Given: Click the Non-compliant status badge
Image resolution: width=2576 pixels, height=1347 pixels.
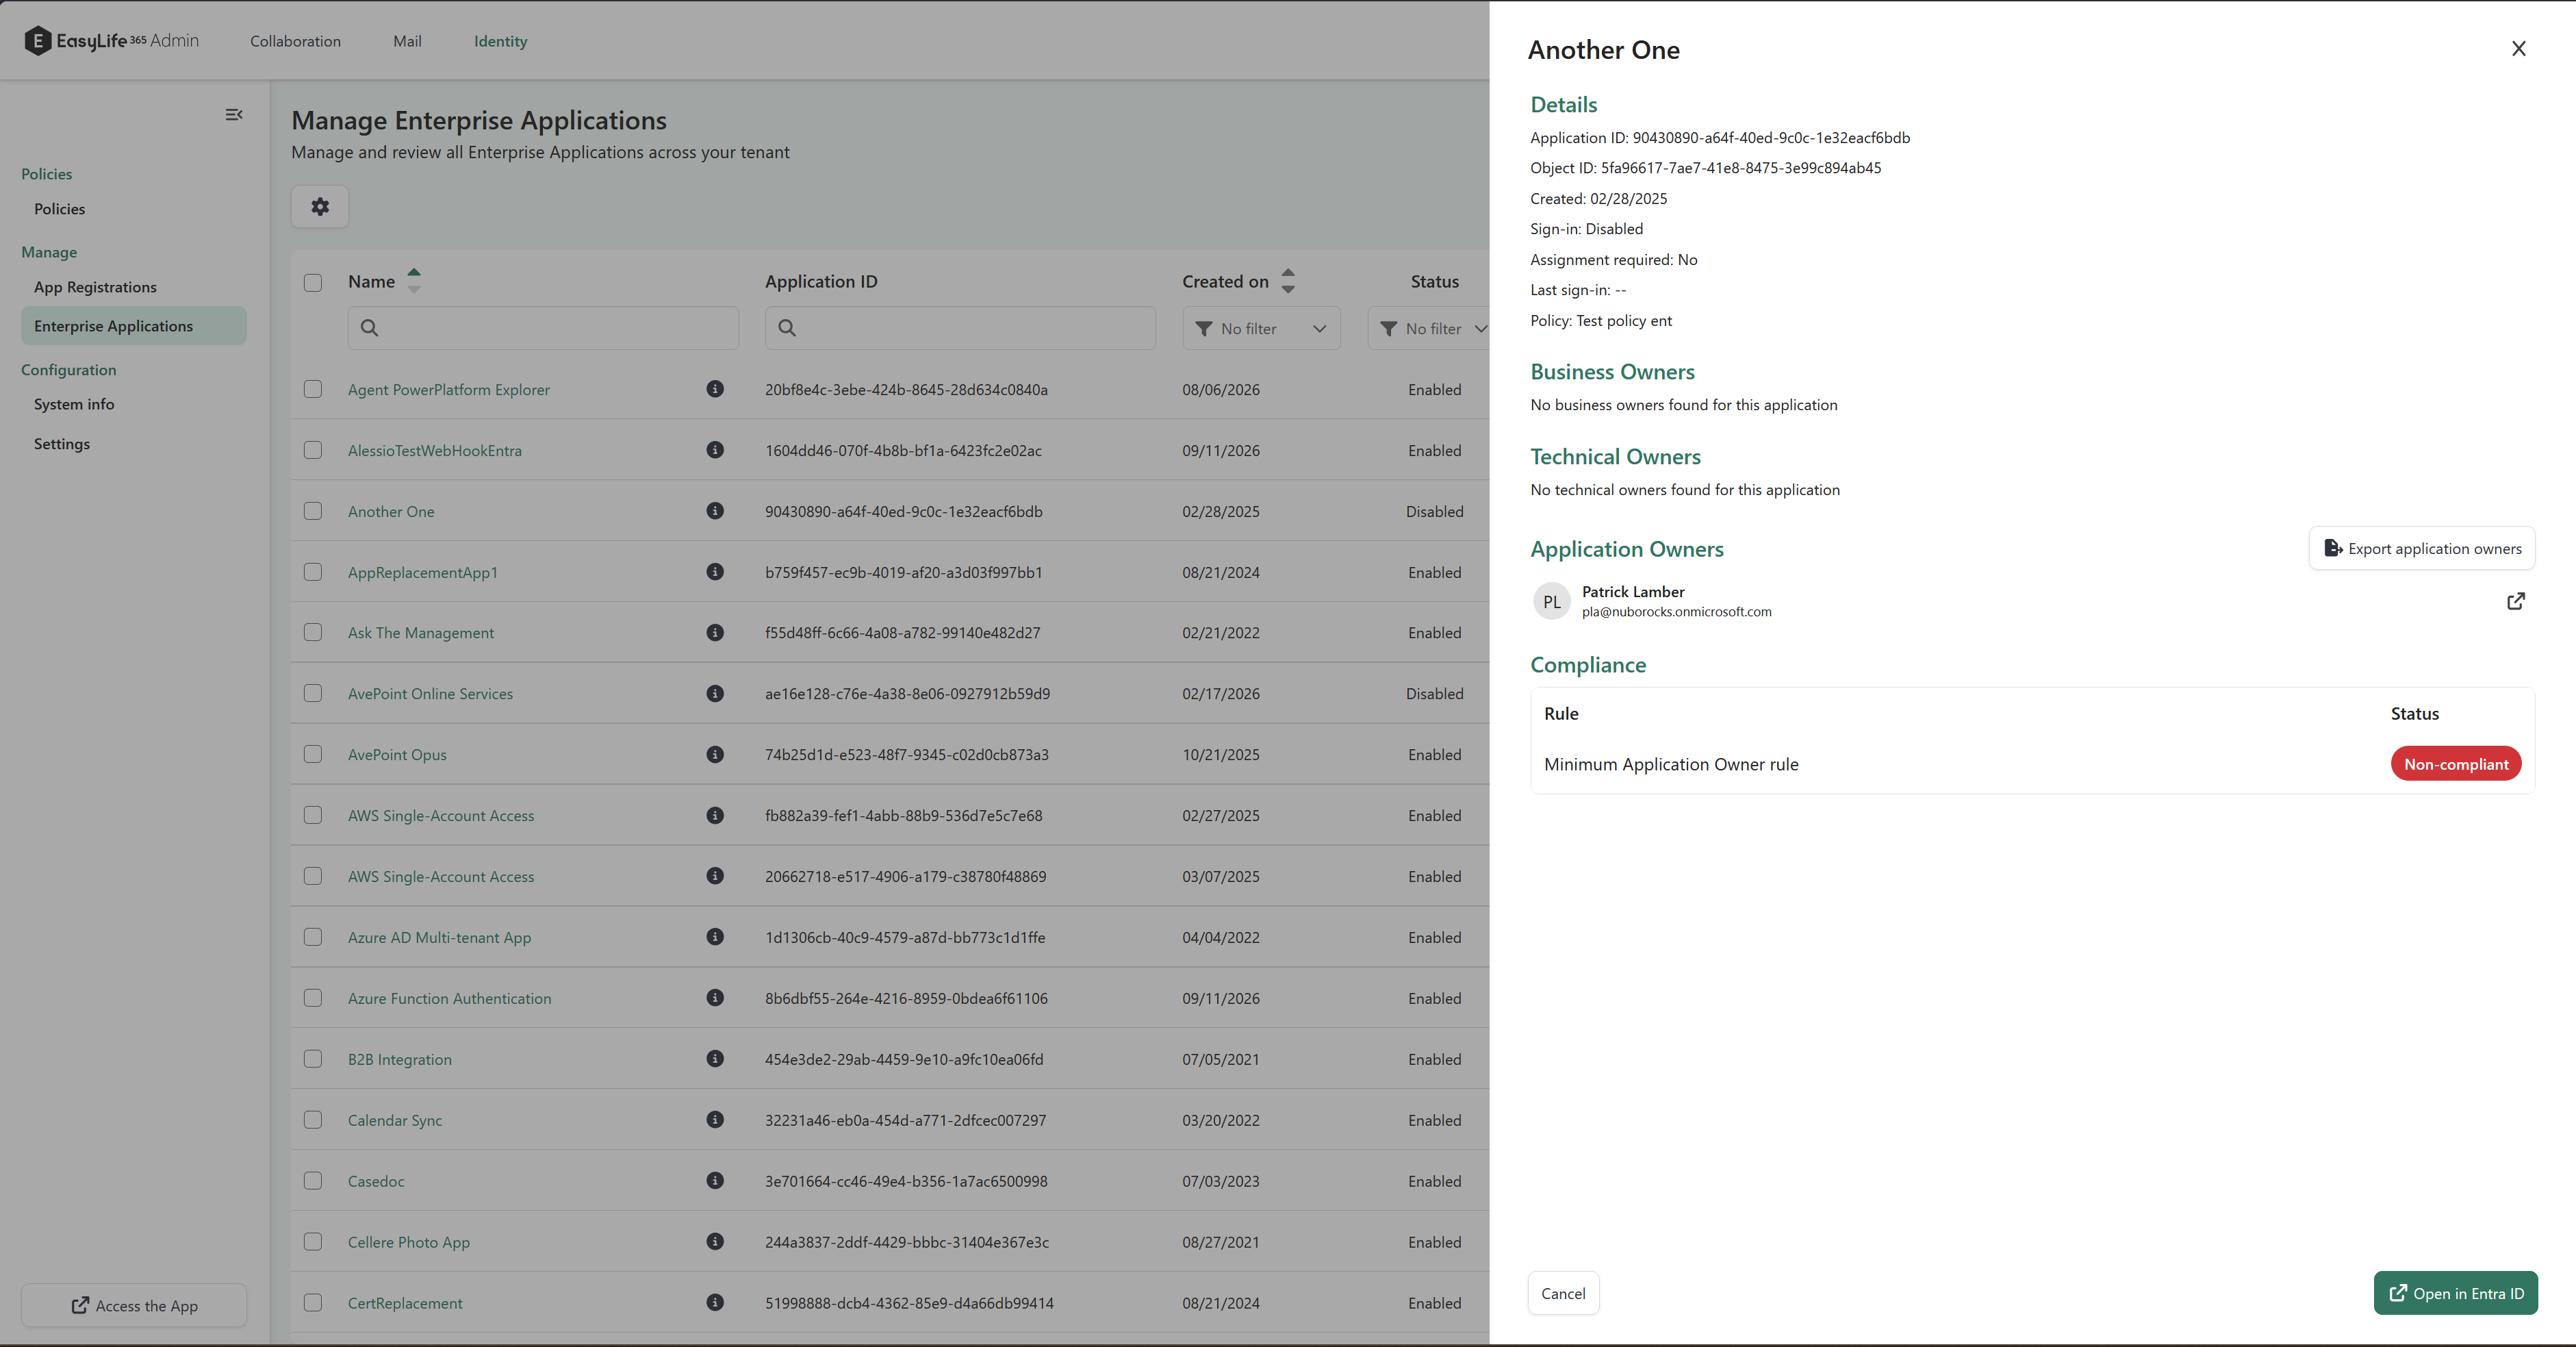Looking at the screenshot, I should click(x=2455, y=764).
